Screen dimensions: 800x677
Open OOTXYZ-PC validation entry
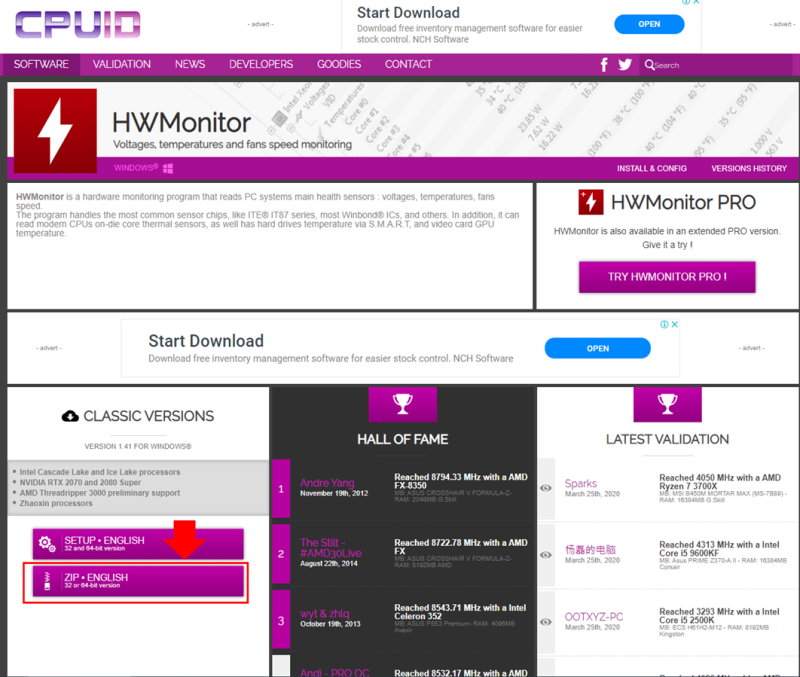tap(594, 617)
